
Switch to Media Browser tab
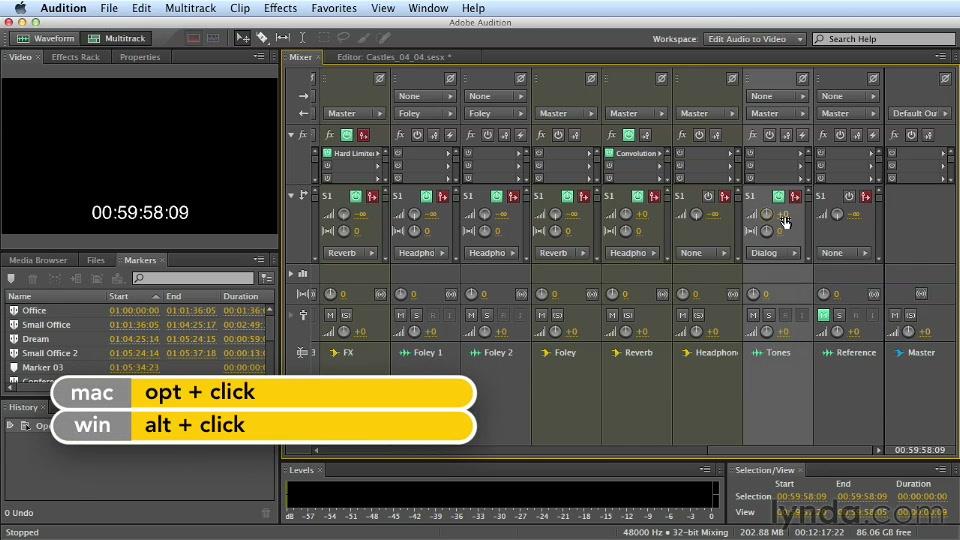tap(38, 260)
